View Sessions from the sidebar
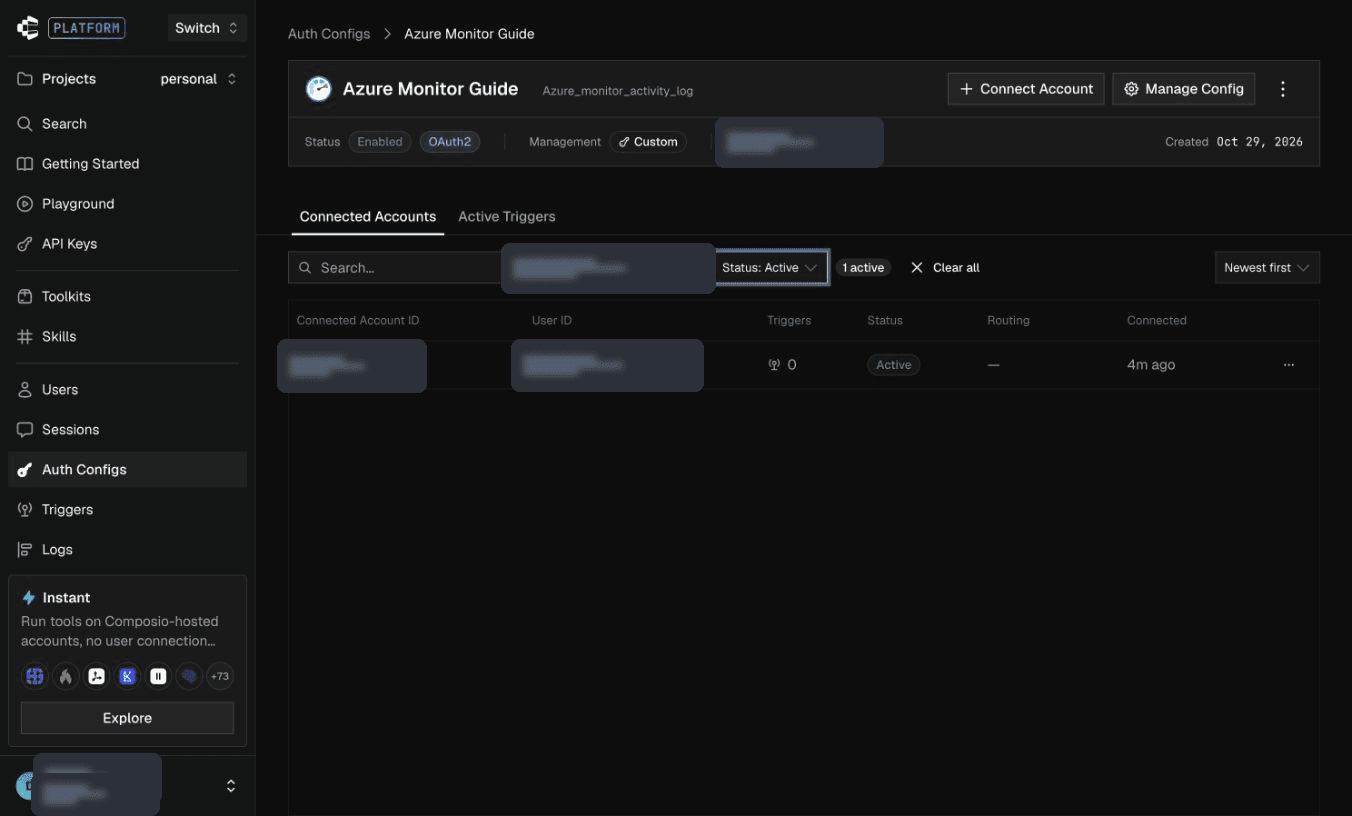 [127, 430]
